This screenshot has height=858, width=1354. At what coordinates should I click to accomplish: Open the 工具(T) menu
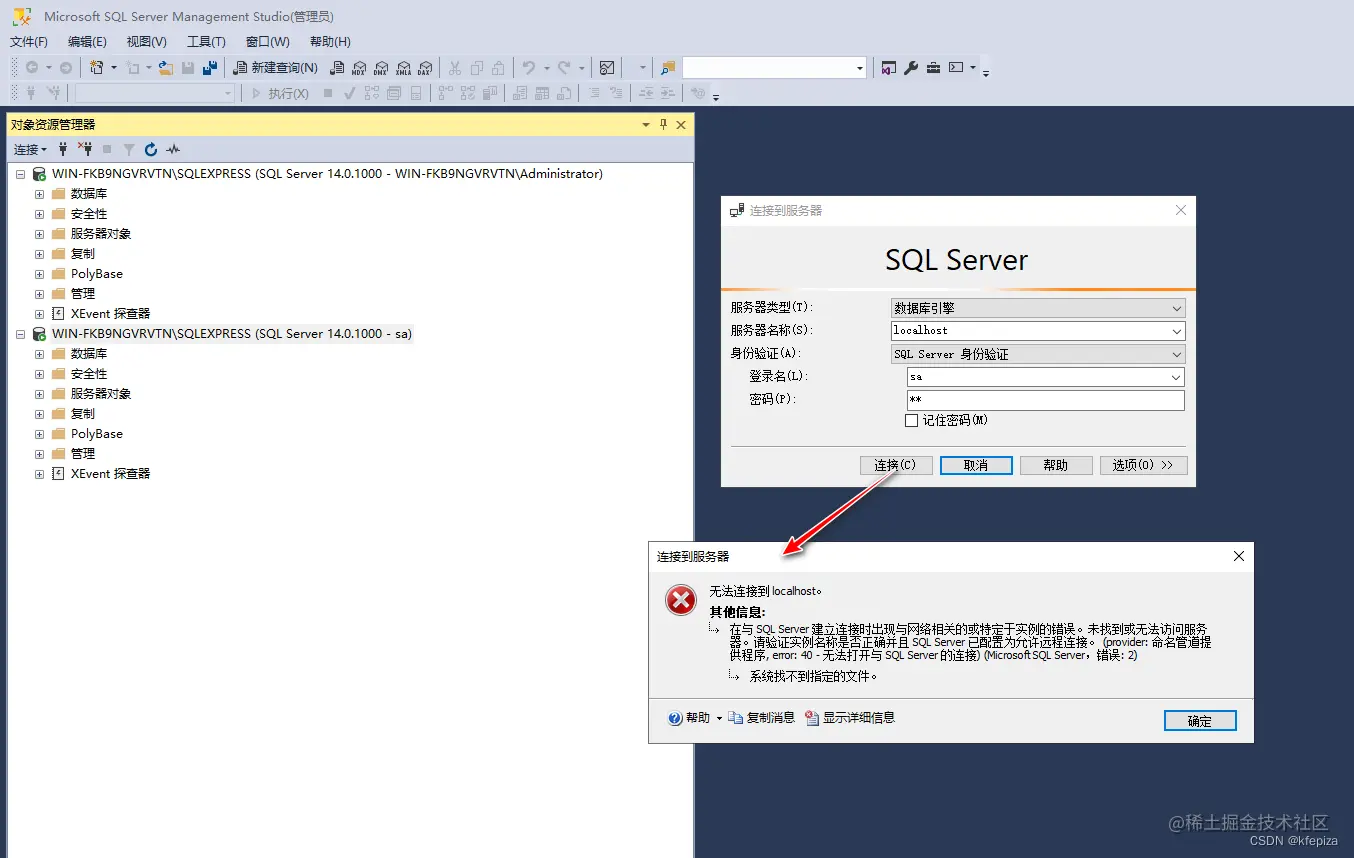click(x=206, y=42)
